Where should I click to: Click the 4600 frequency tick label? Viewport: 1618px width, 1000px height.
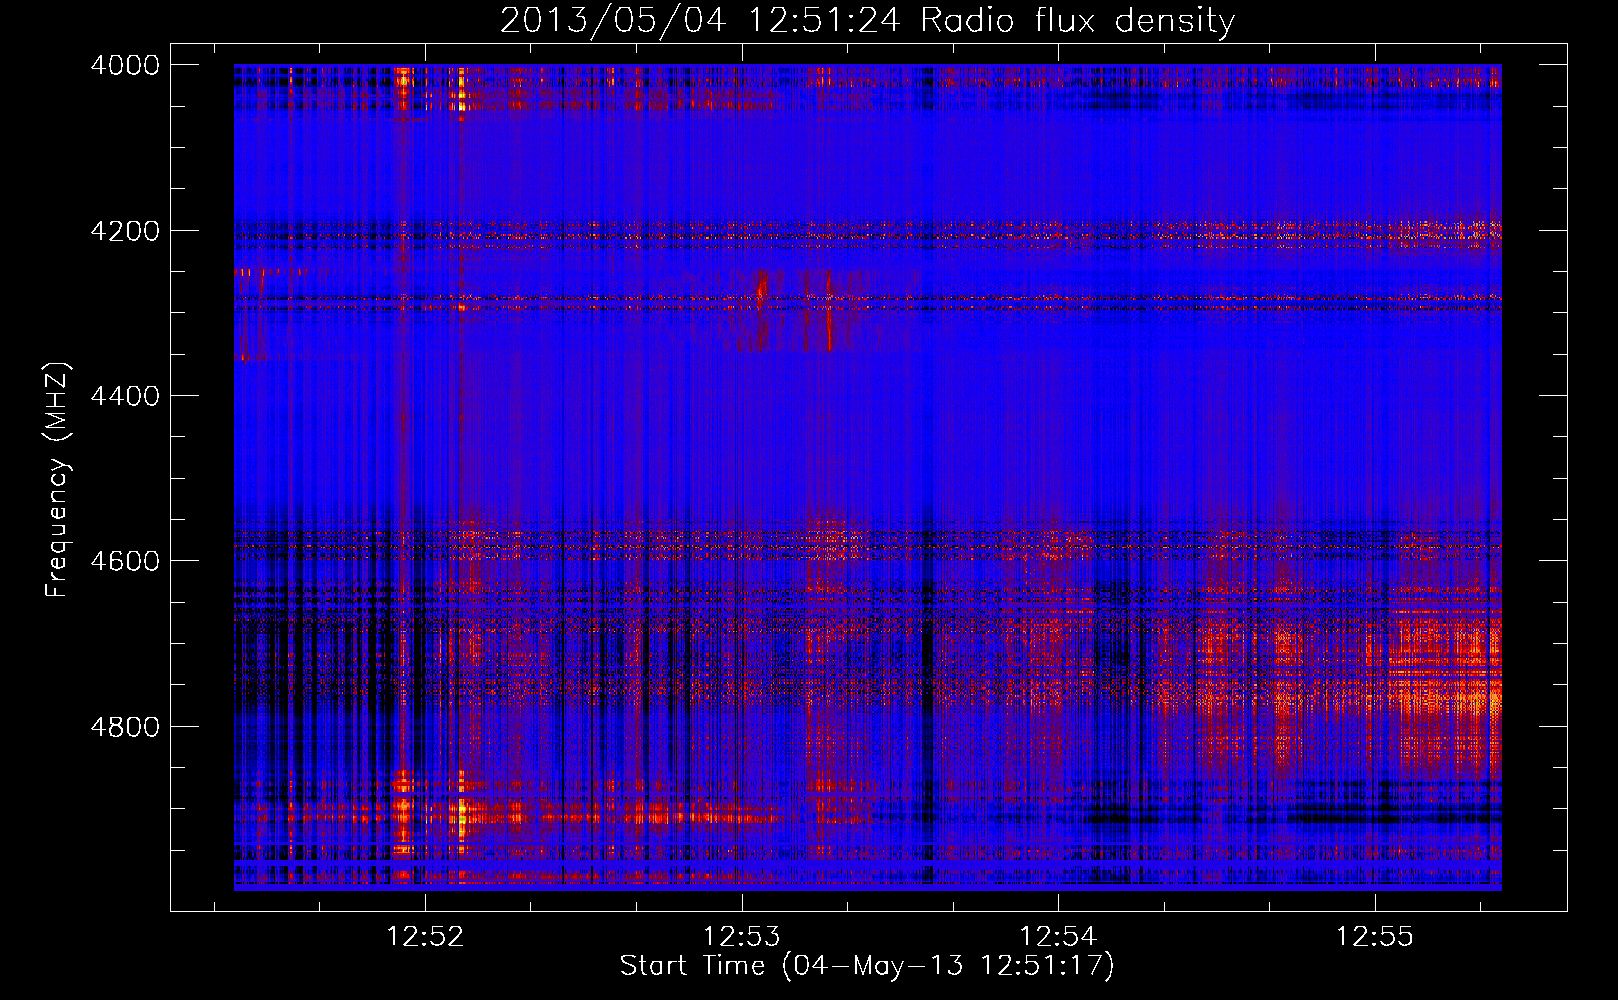[125, 561]
